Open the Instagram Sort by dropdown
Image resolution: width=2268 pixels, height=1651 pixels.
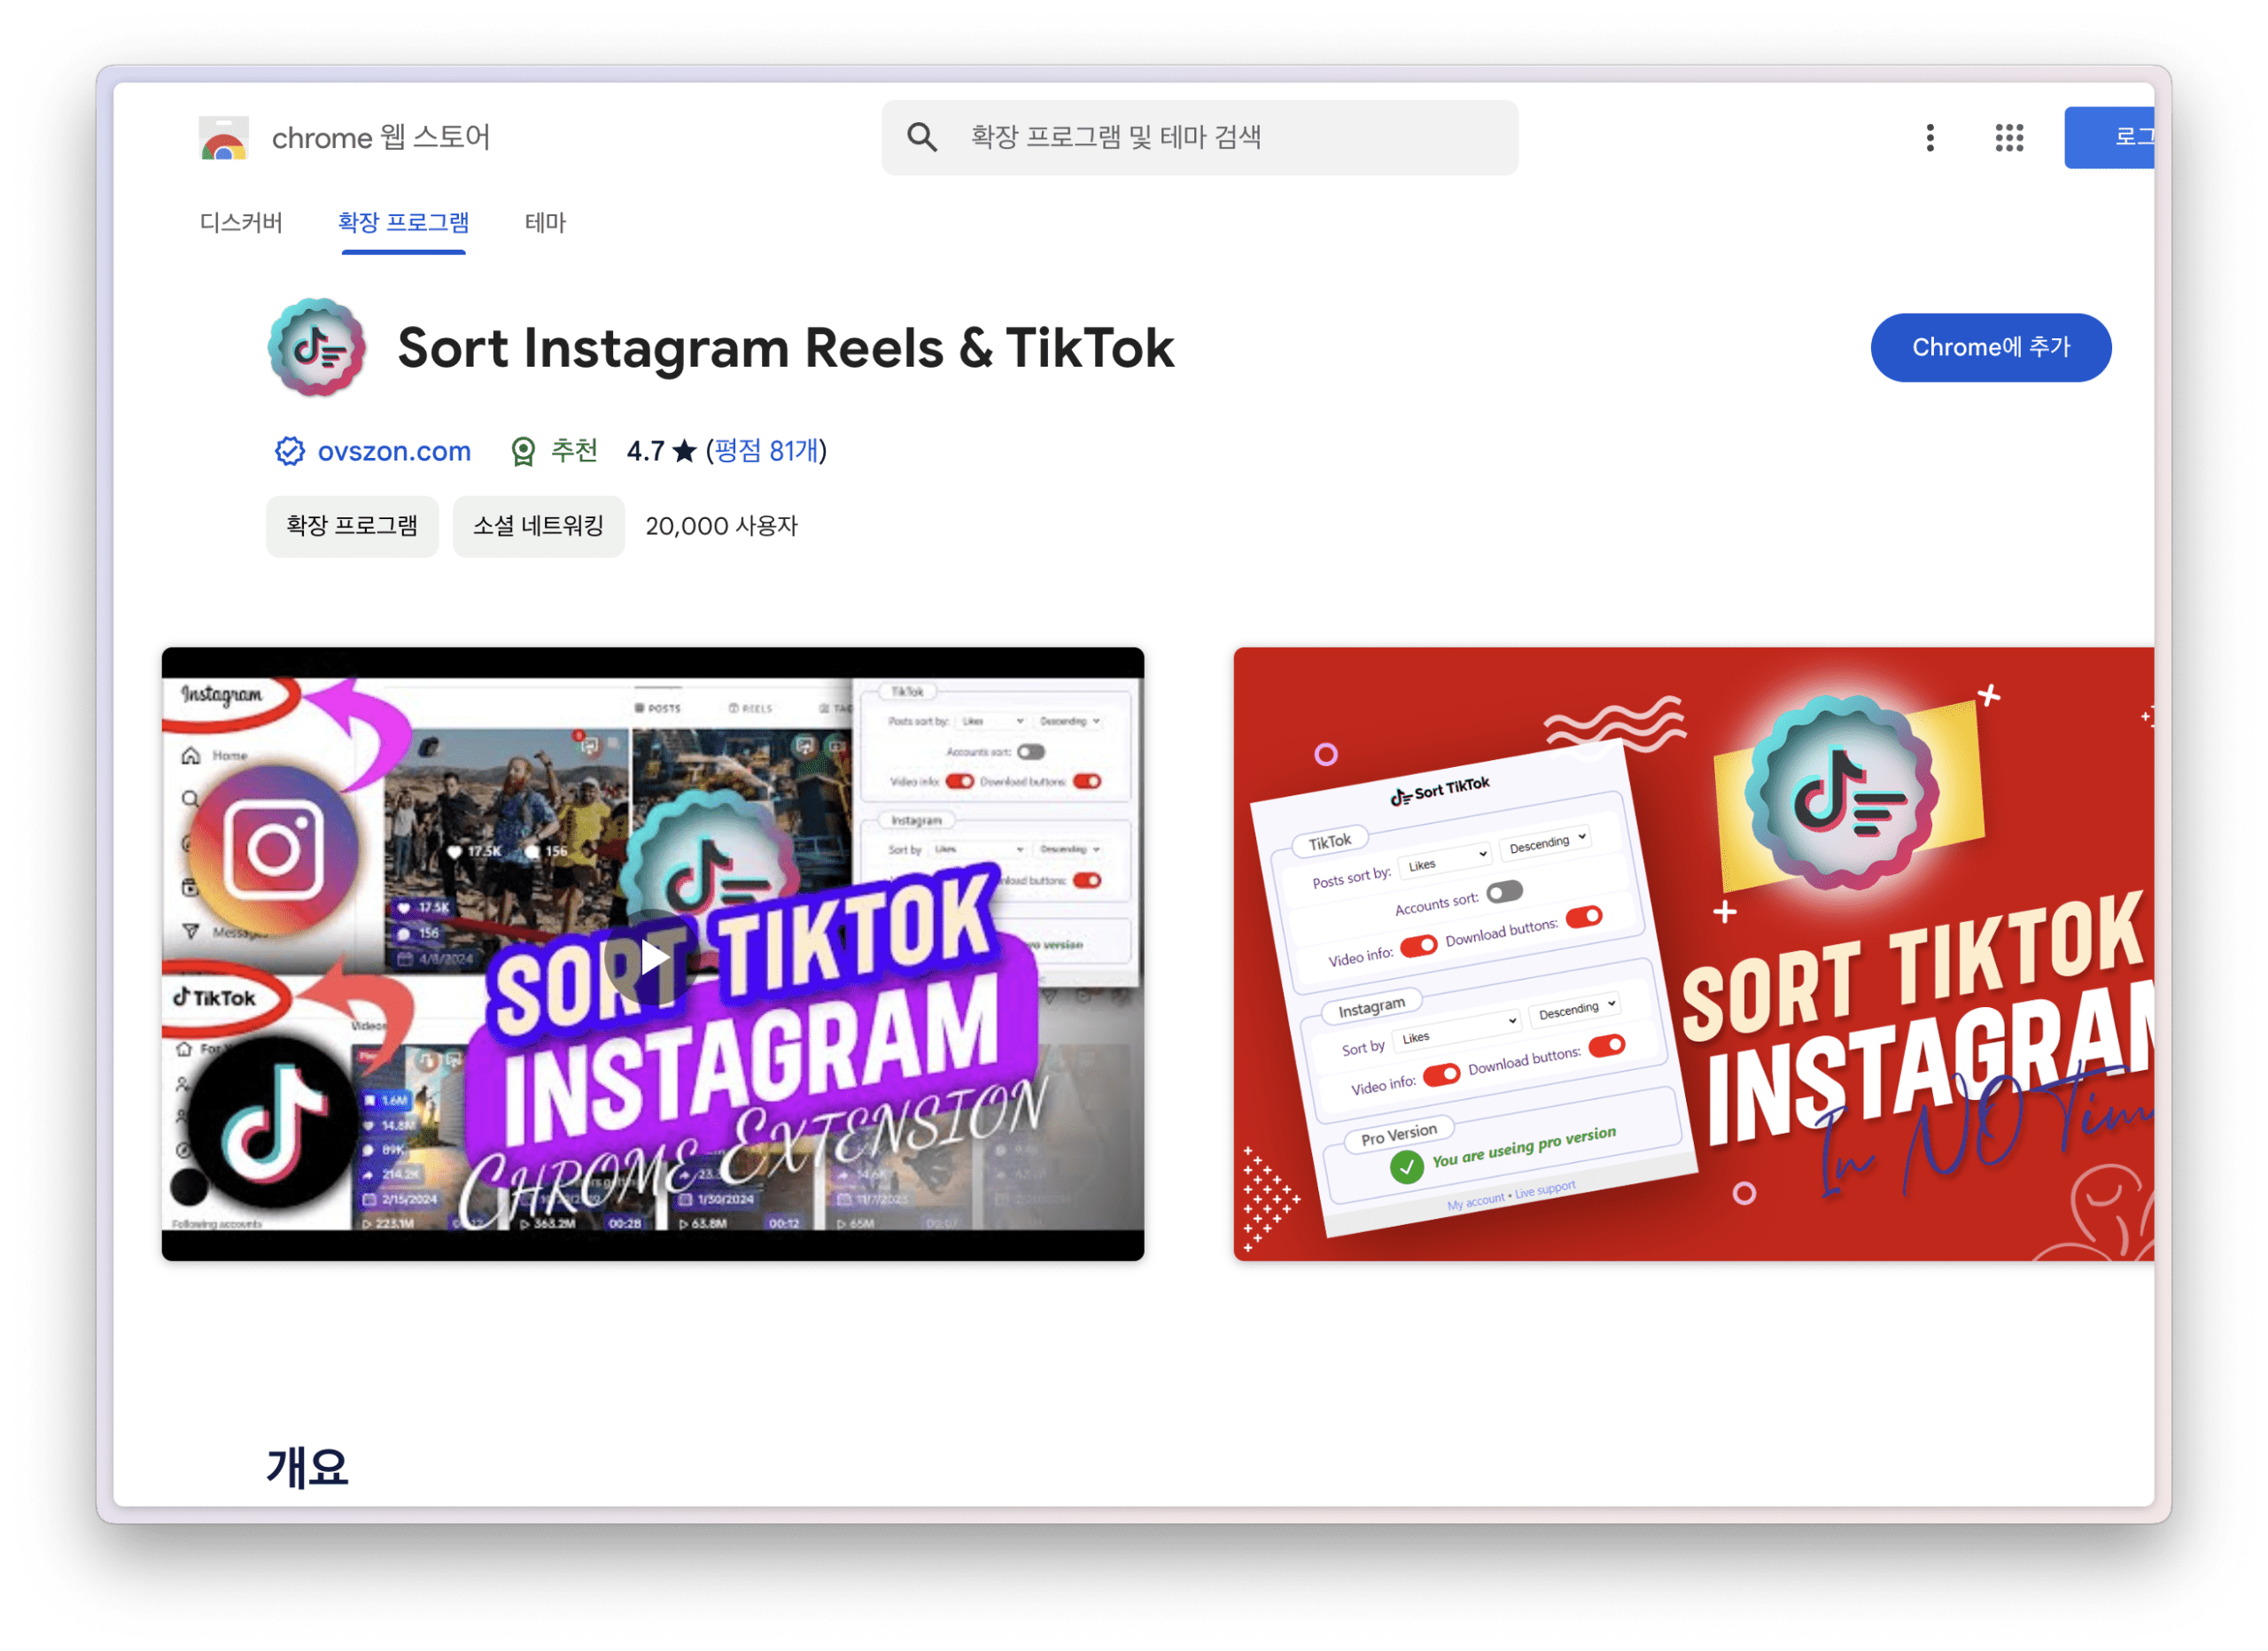click(x=1457, y=1035)
